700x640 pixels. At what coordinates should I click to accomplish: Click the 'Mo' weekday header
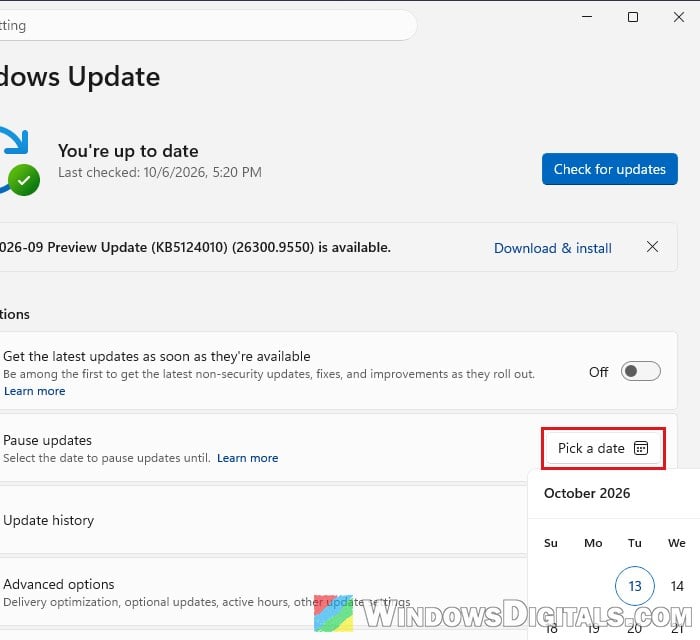coord(593,543)
